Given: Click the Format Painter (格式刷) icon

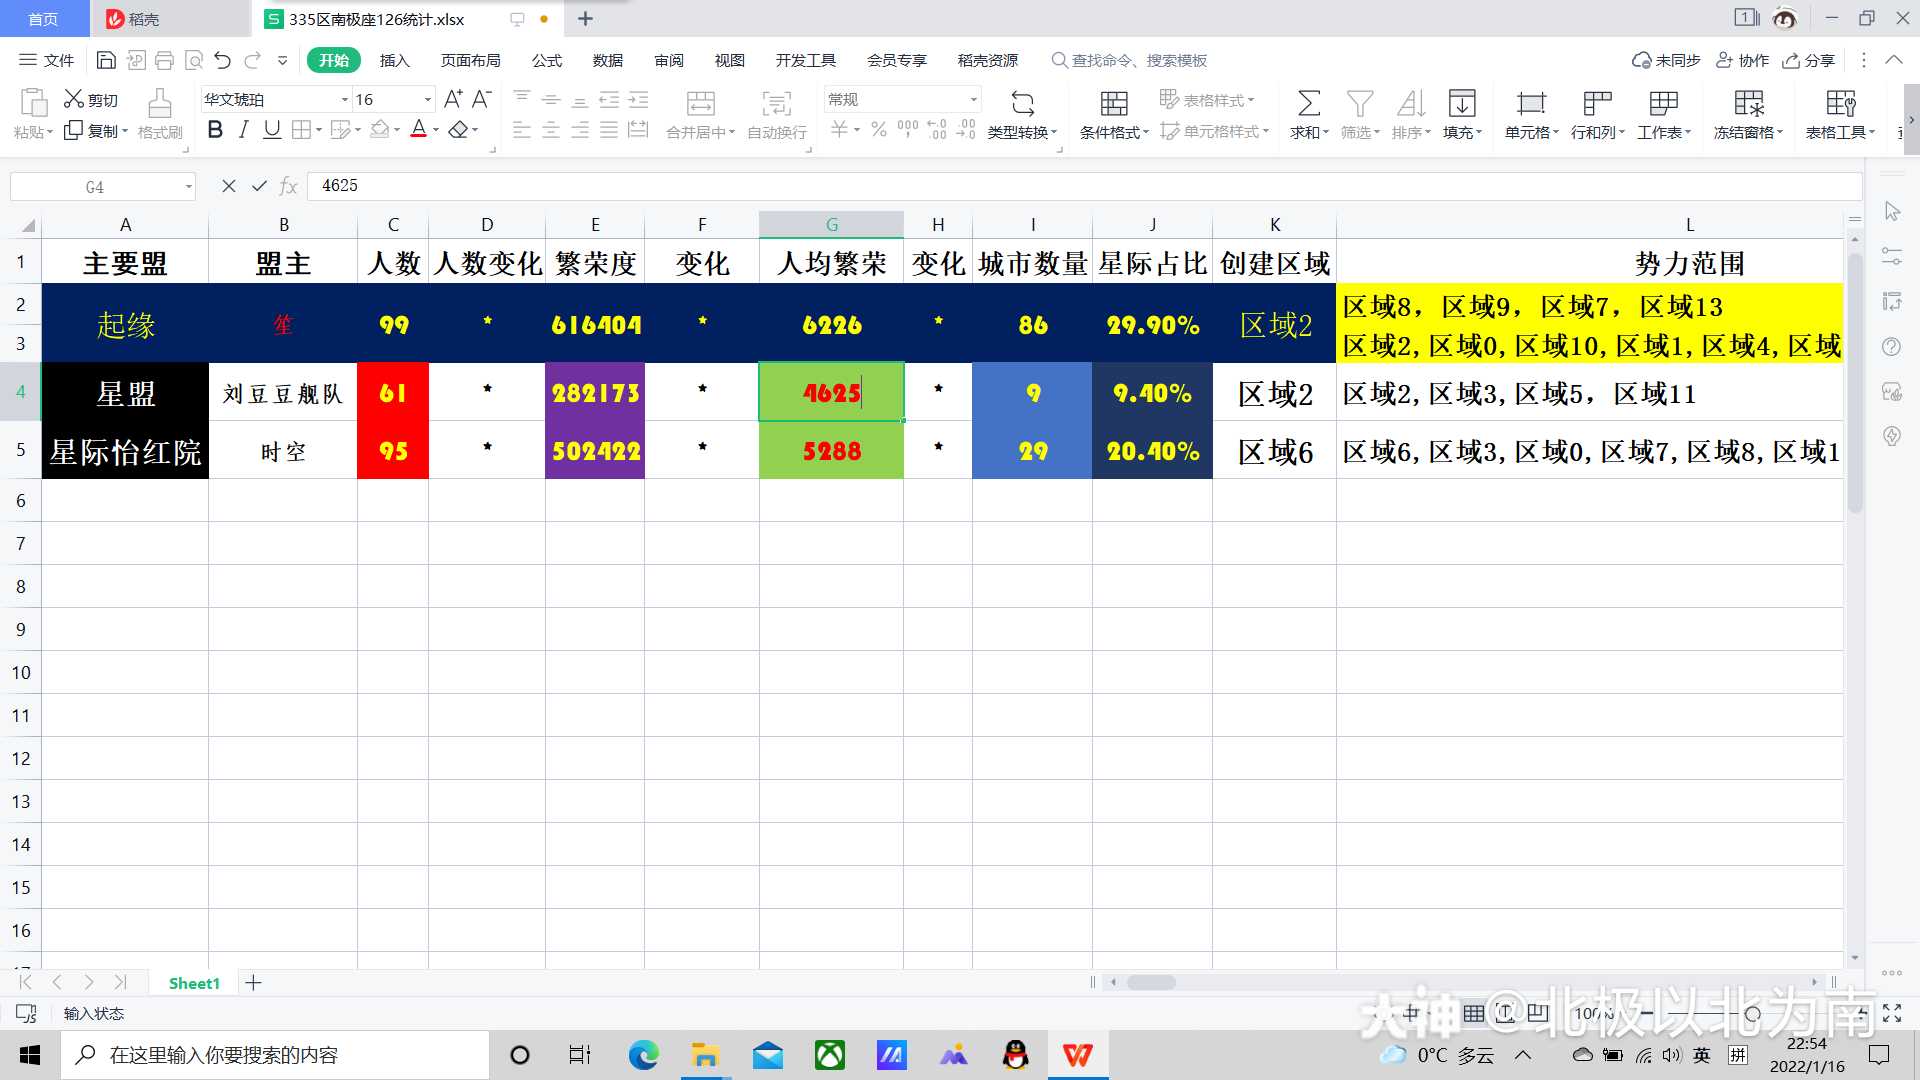Looking at the screenshot, I should [x=159, y=104].
